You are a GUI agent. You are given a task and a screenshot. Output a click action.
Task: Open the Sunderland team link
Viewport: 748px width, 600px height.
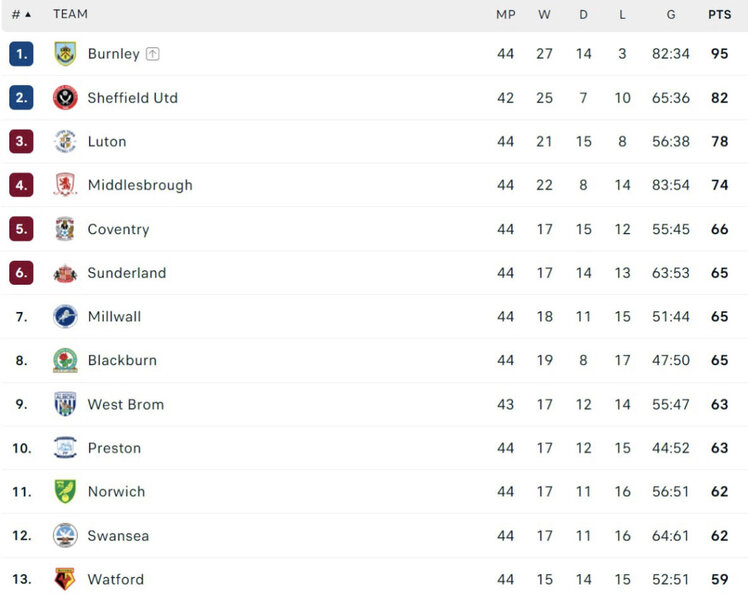point(127,273)
